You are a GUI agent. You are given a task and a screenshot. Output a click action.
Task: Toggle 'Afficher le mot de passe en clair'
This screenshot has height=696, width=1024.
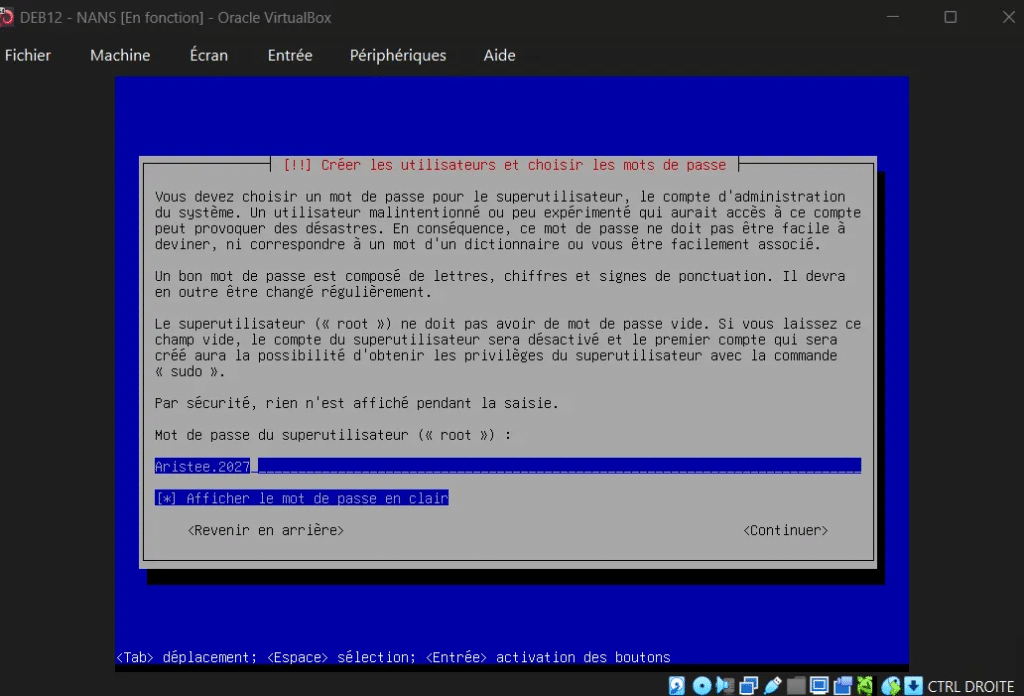click(x=302, y=498)
